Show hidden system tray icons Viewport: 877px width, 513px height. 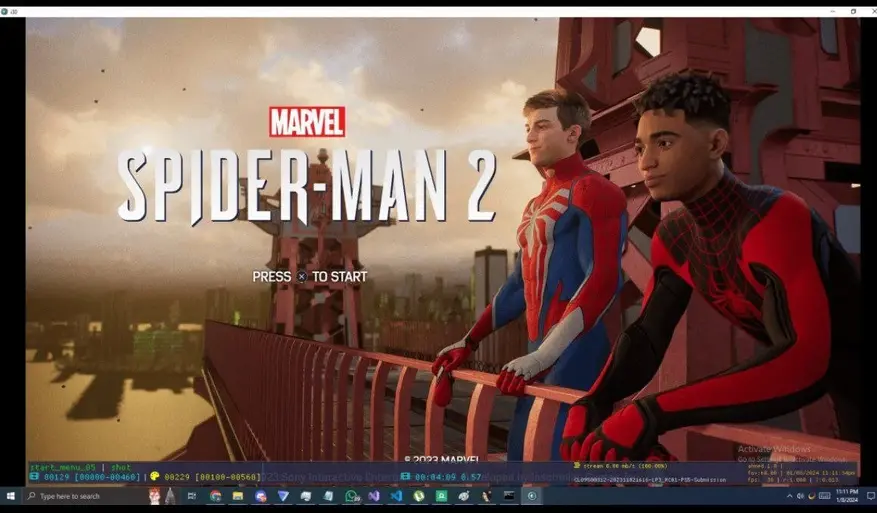point(789,496)
